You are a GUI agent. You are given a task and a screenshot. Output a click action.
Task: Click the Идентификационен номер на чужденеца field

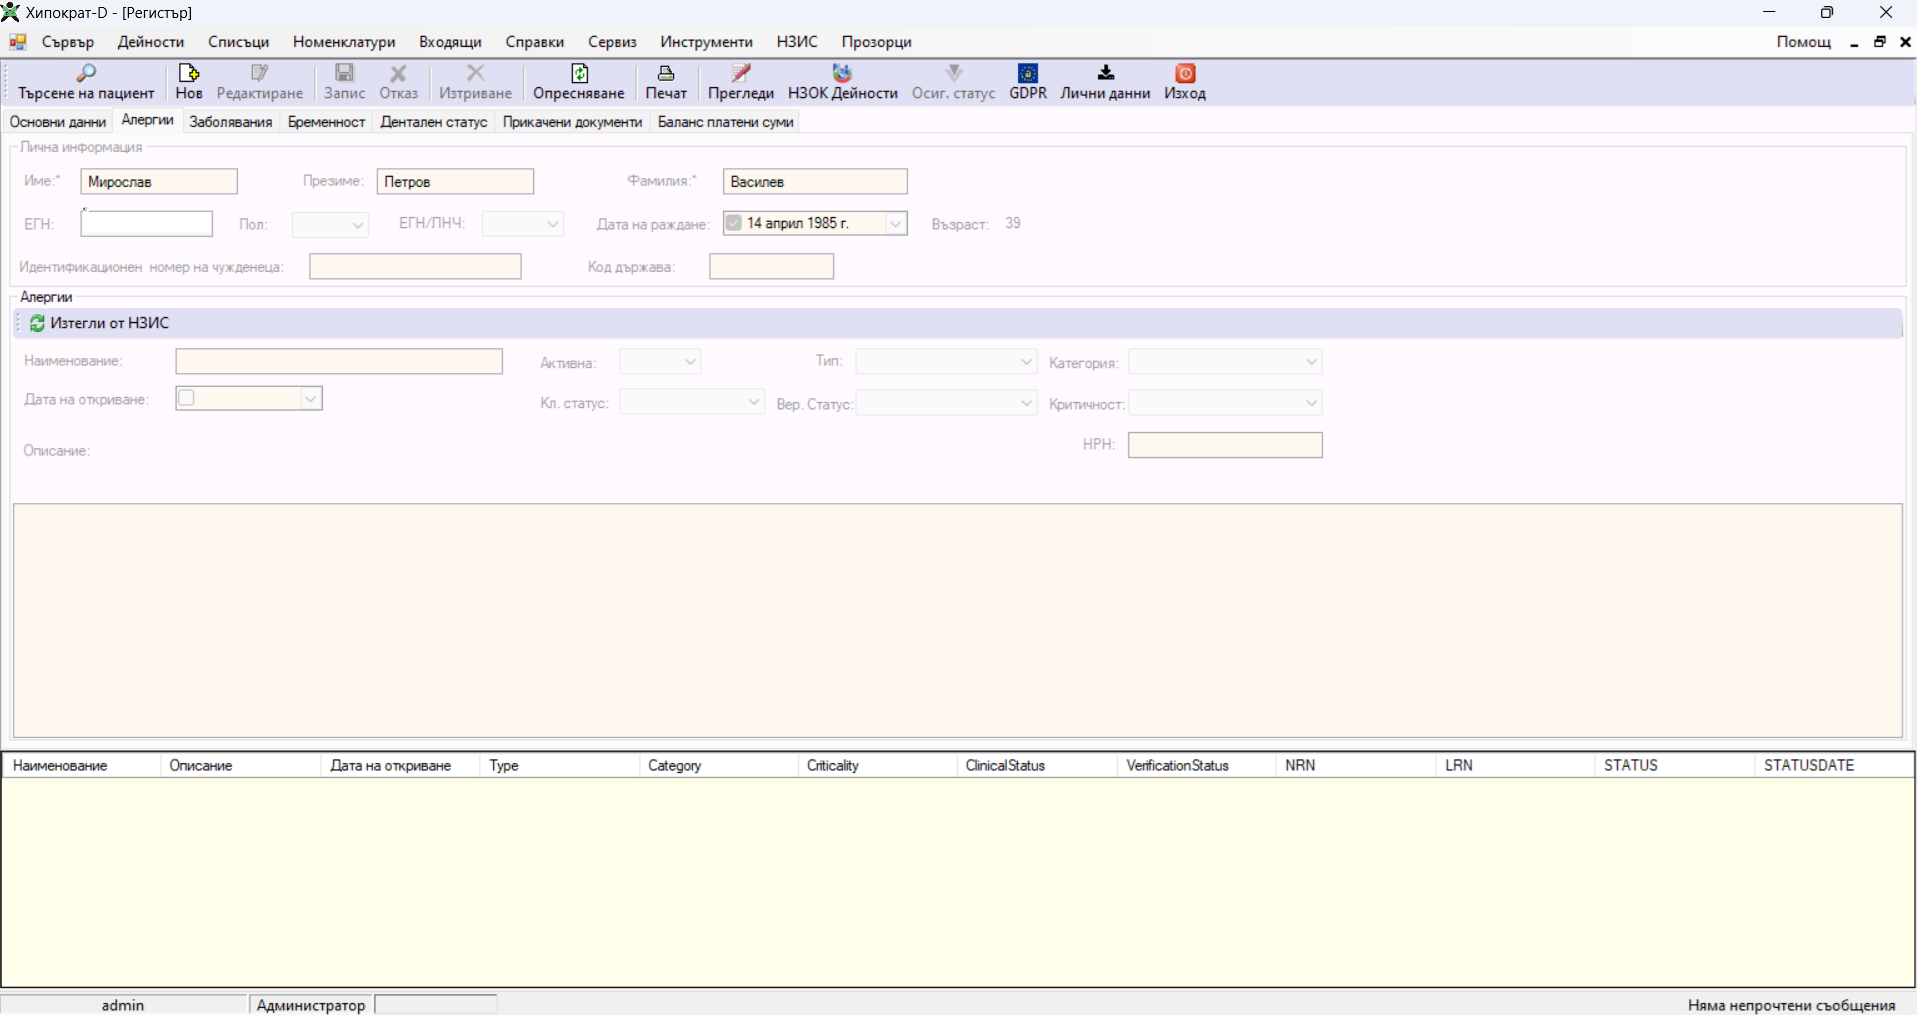pos(415,266)
